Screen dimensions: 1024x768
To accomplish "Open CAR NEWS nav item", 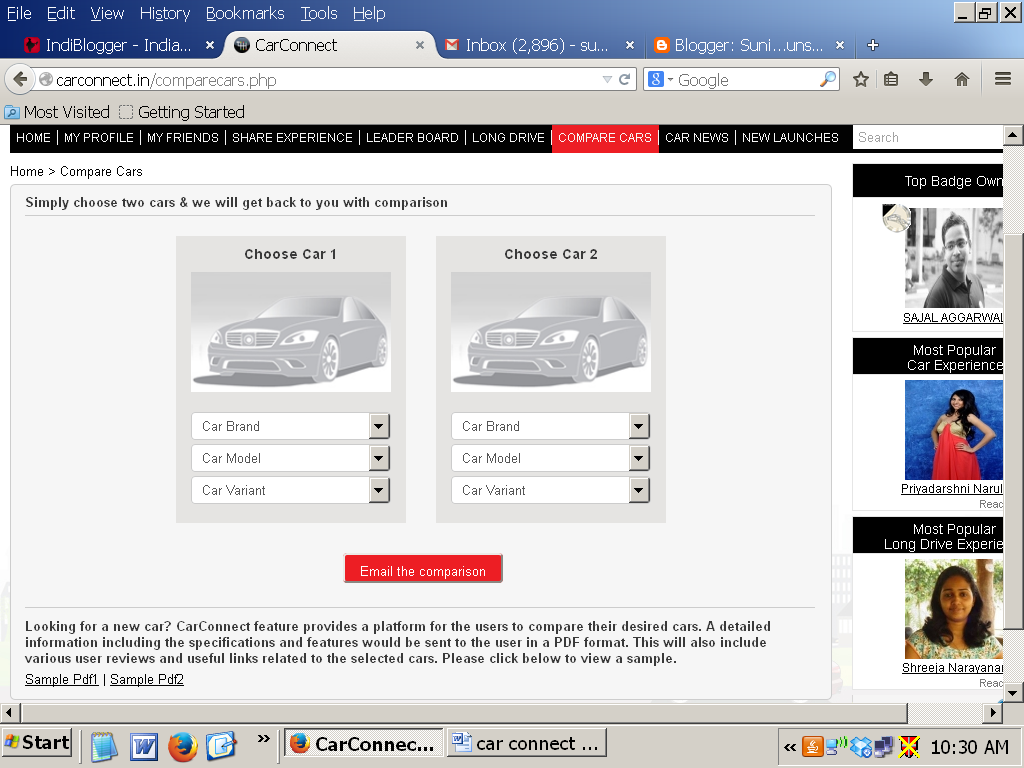I will click(697, 138).
